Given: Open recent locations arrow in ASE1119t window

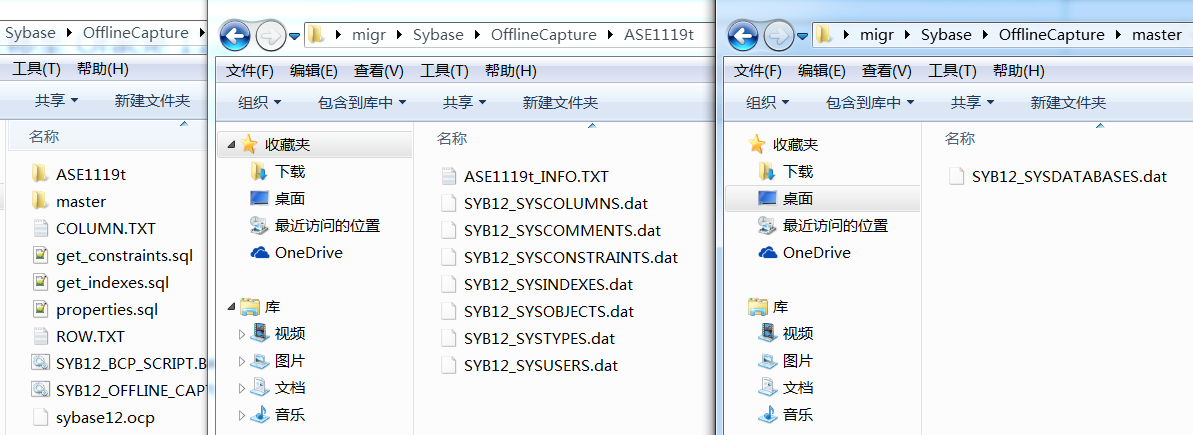Looking at the screenshot, I should coord(295,36).
